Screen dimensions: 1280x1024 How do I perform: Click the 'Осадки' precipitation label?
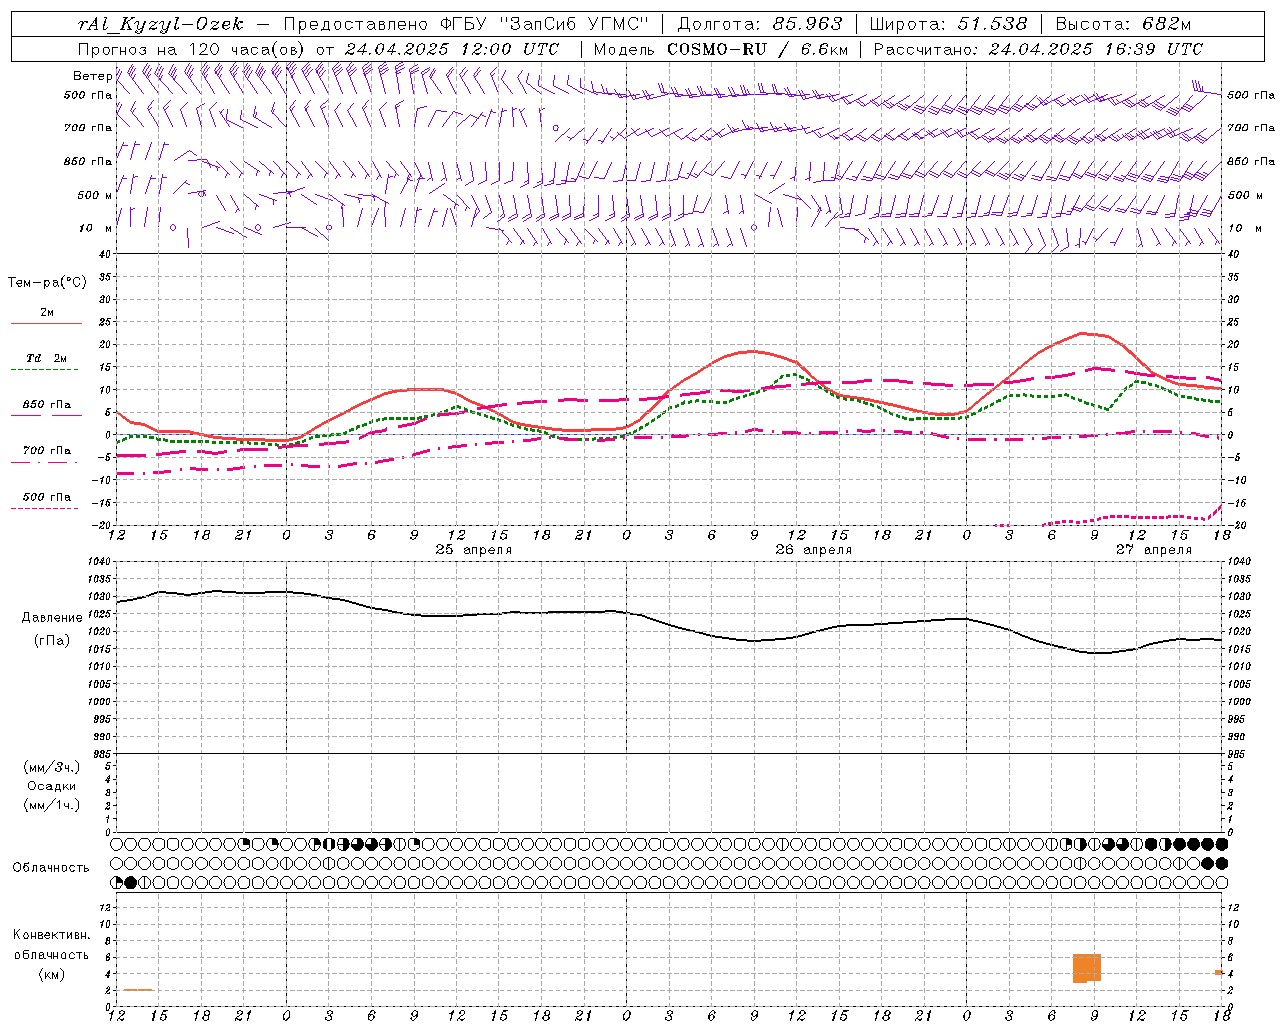pyautogui.click(x=52, y=786)
